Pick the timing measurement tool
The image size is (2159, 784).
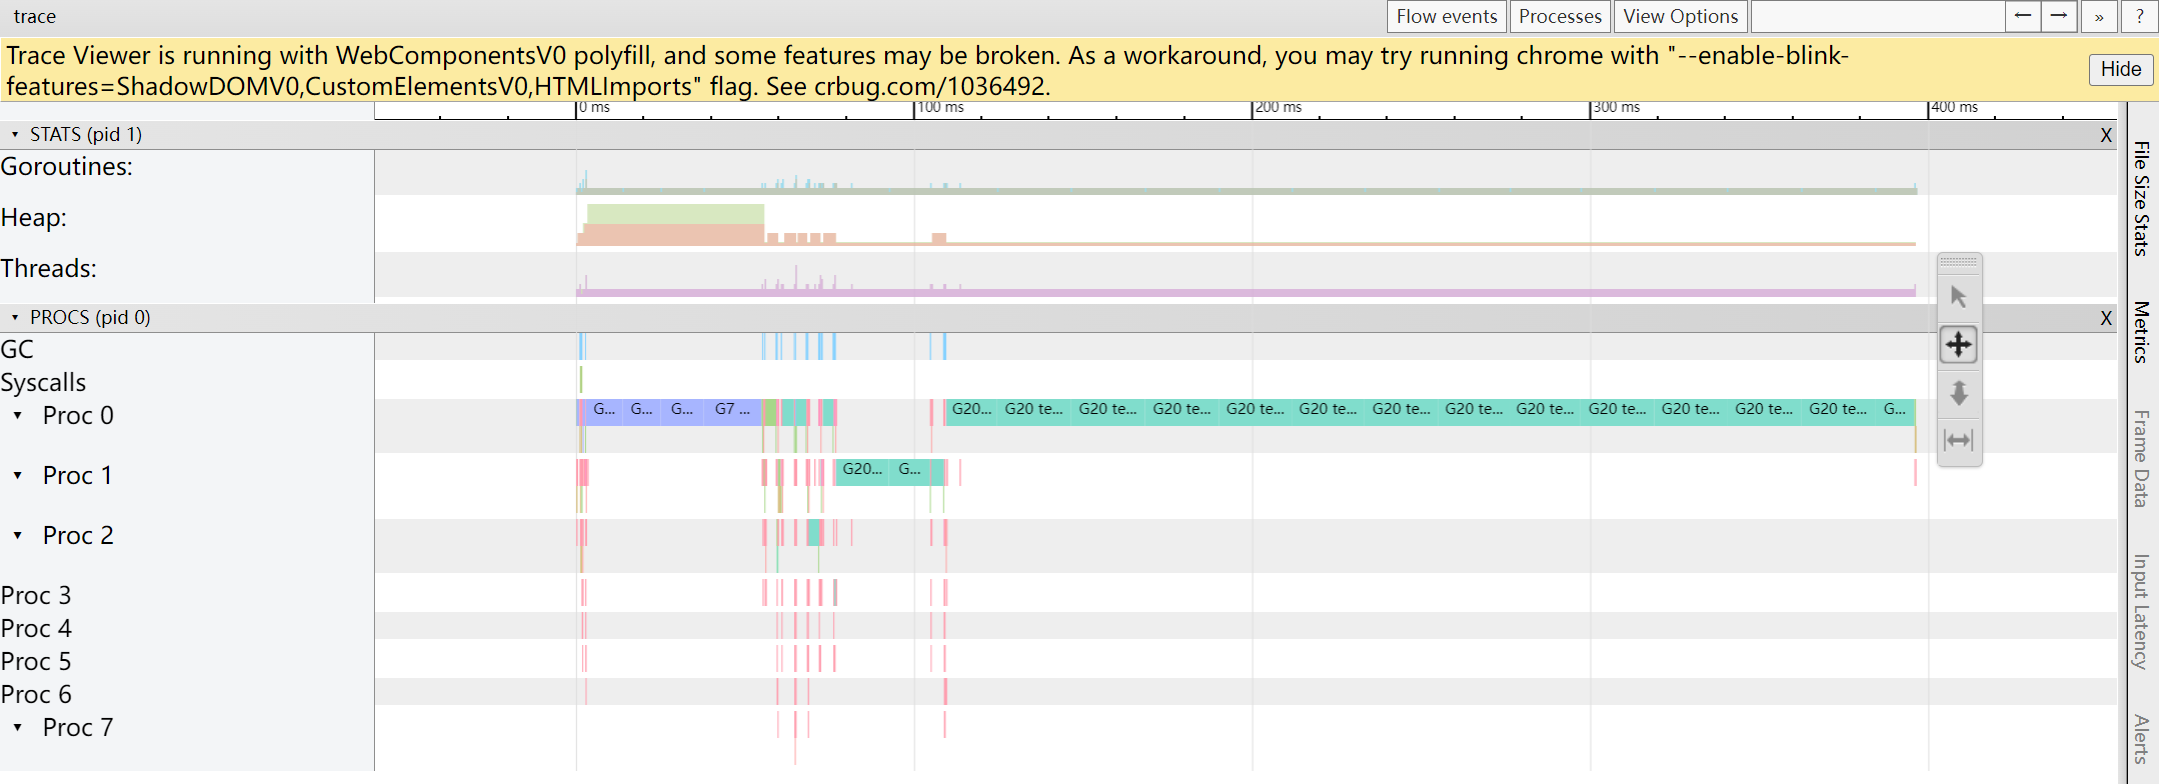[1958, 440]
